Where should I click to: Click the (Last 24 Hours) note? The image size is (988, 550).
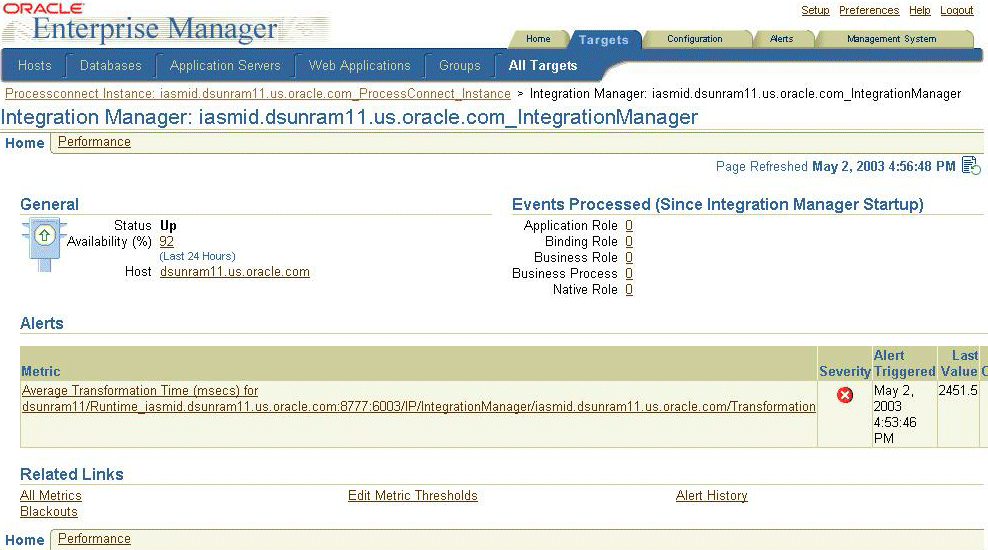197,256
